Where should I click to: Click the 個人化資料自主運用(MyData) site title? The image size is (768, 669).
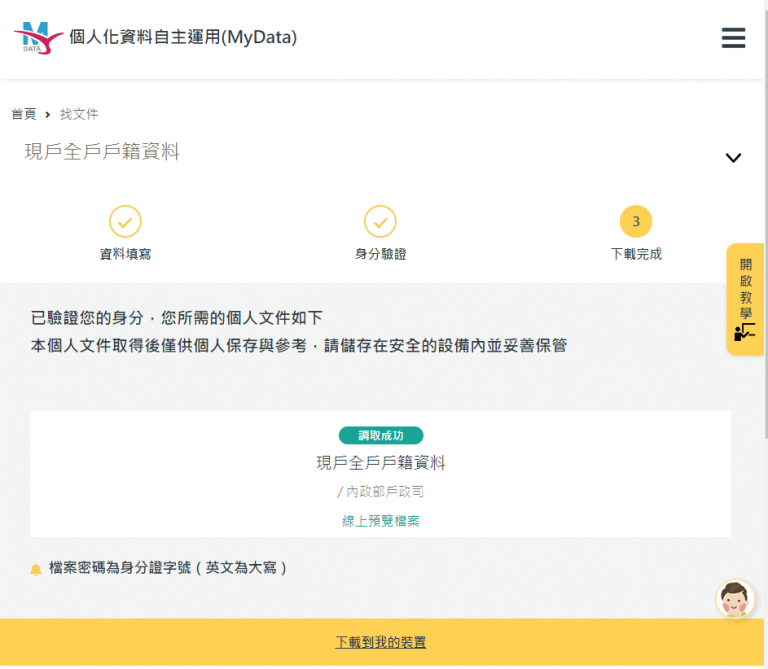(183, 38)
